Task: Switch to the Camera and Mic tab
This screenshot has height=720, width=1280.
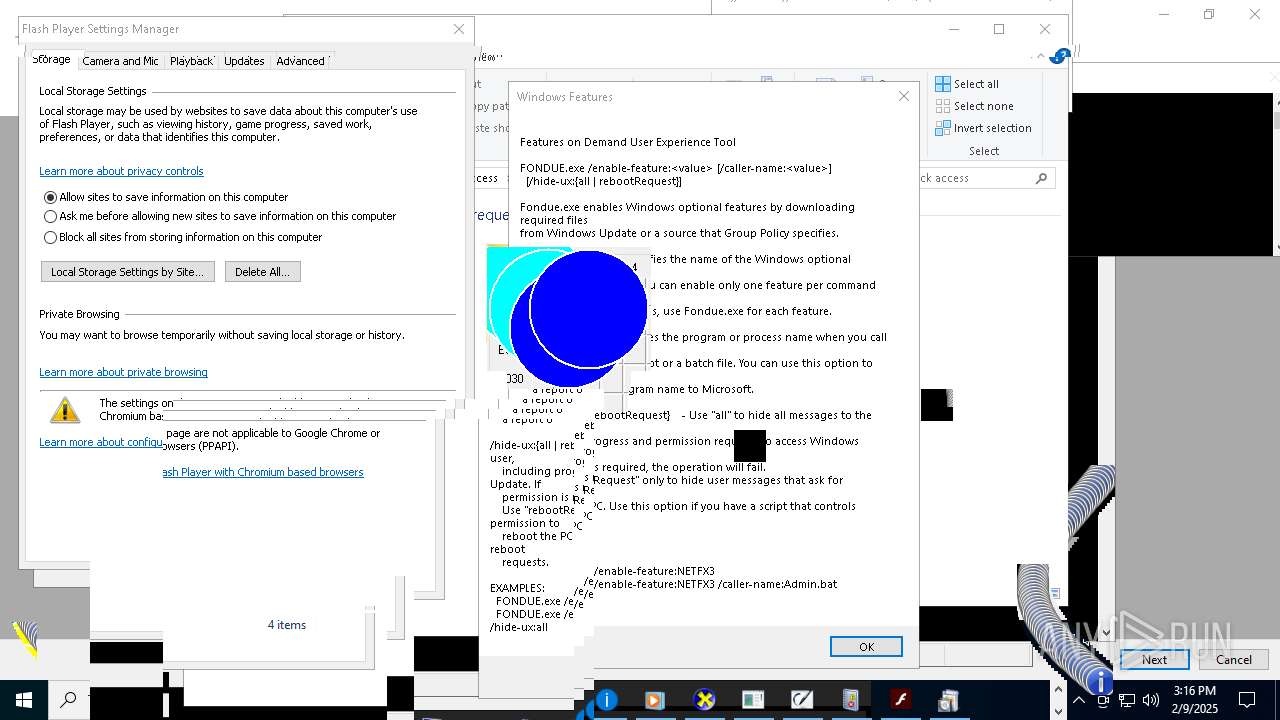Action: pos(120,61)
